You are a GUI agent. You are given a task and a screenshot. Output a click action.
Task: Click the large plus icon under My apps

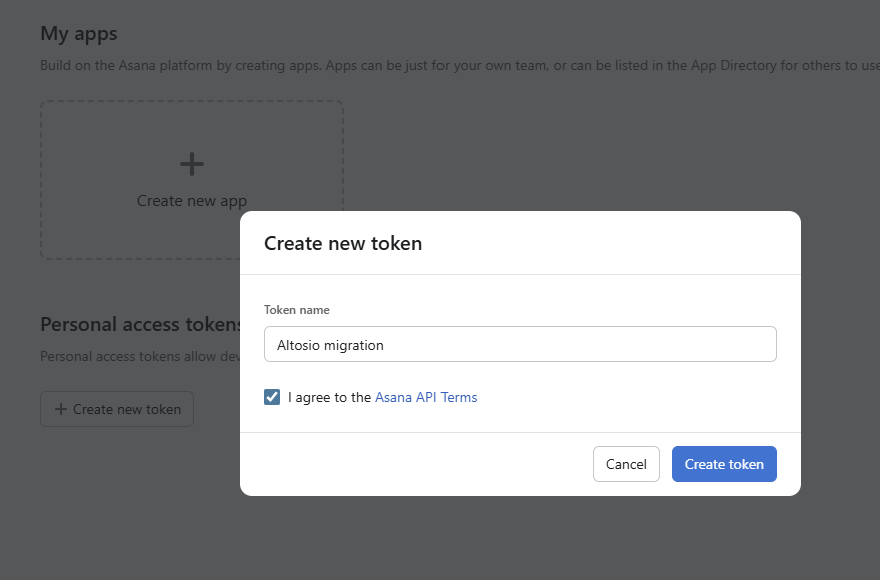191,164
